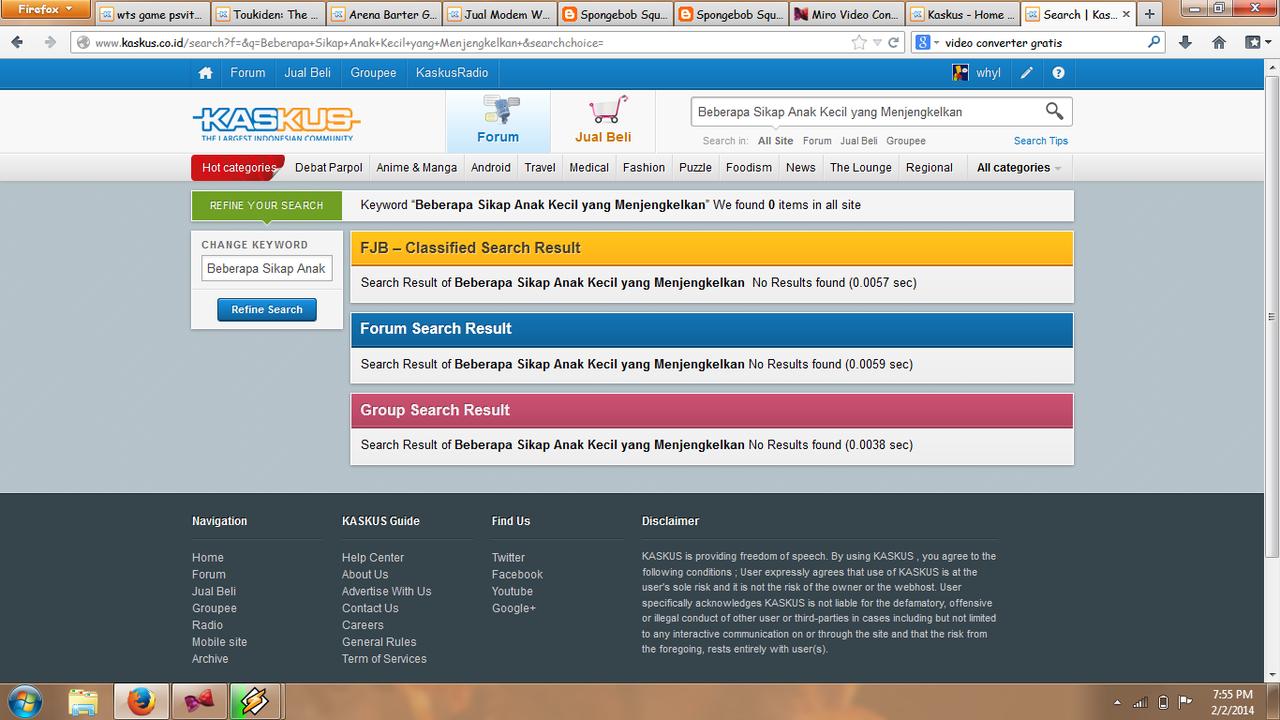Open the whyl user menu

coord(988,73)
